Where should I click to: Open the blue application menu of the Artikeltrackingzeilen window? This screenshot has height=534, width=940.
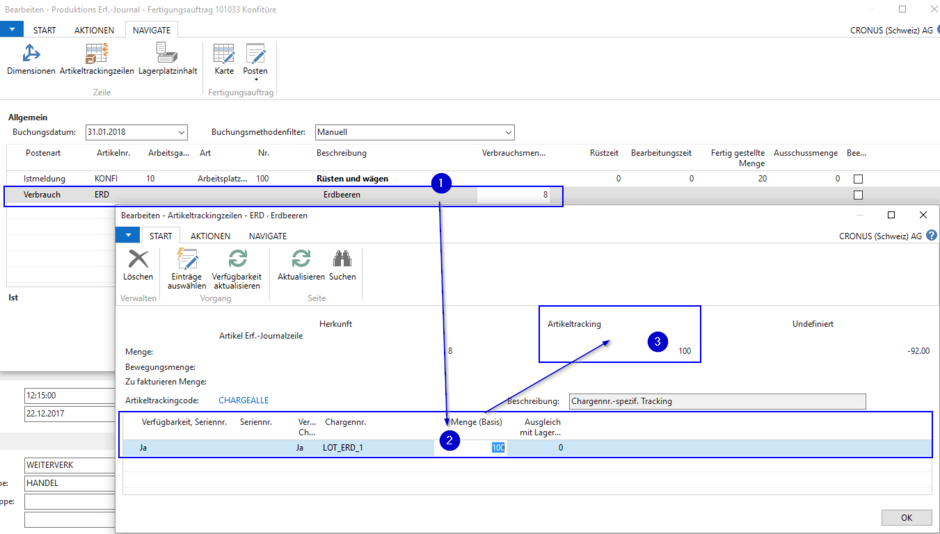128,235
